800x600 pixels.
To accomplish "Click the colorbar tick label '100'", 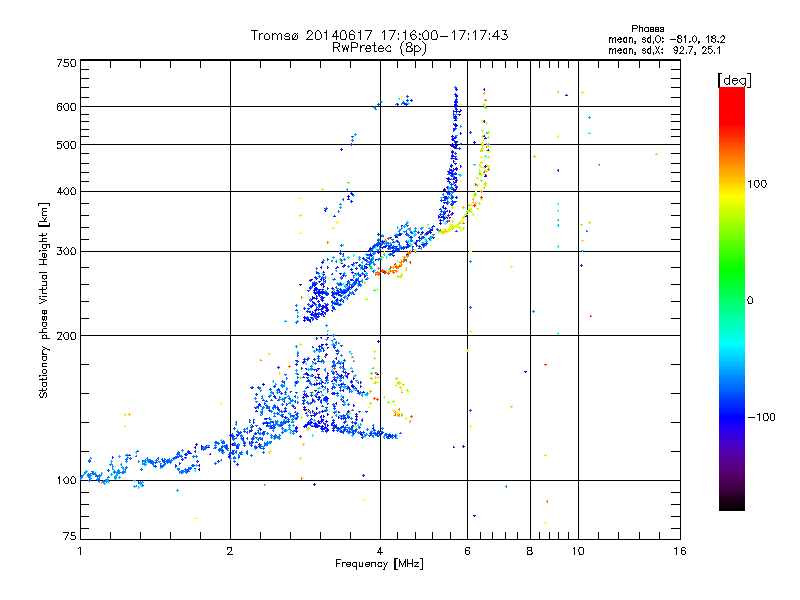I will click(757, 184).
